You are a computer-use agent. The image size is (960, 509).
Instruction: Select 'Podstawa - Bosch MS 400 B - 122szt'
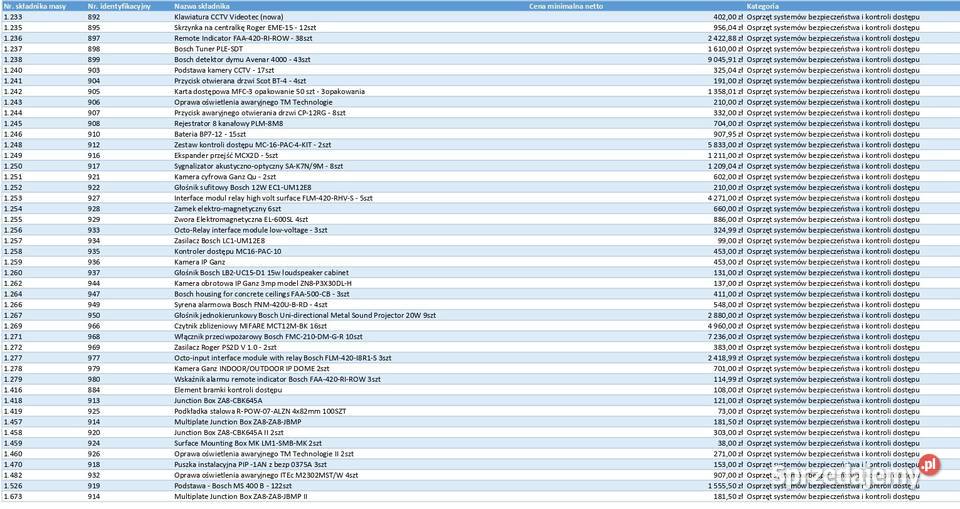pos(233,486)
